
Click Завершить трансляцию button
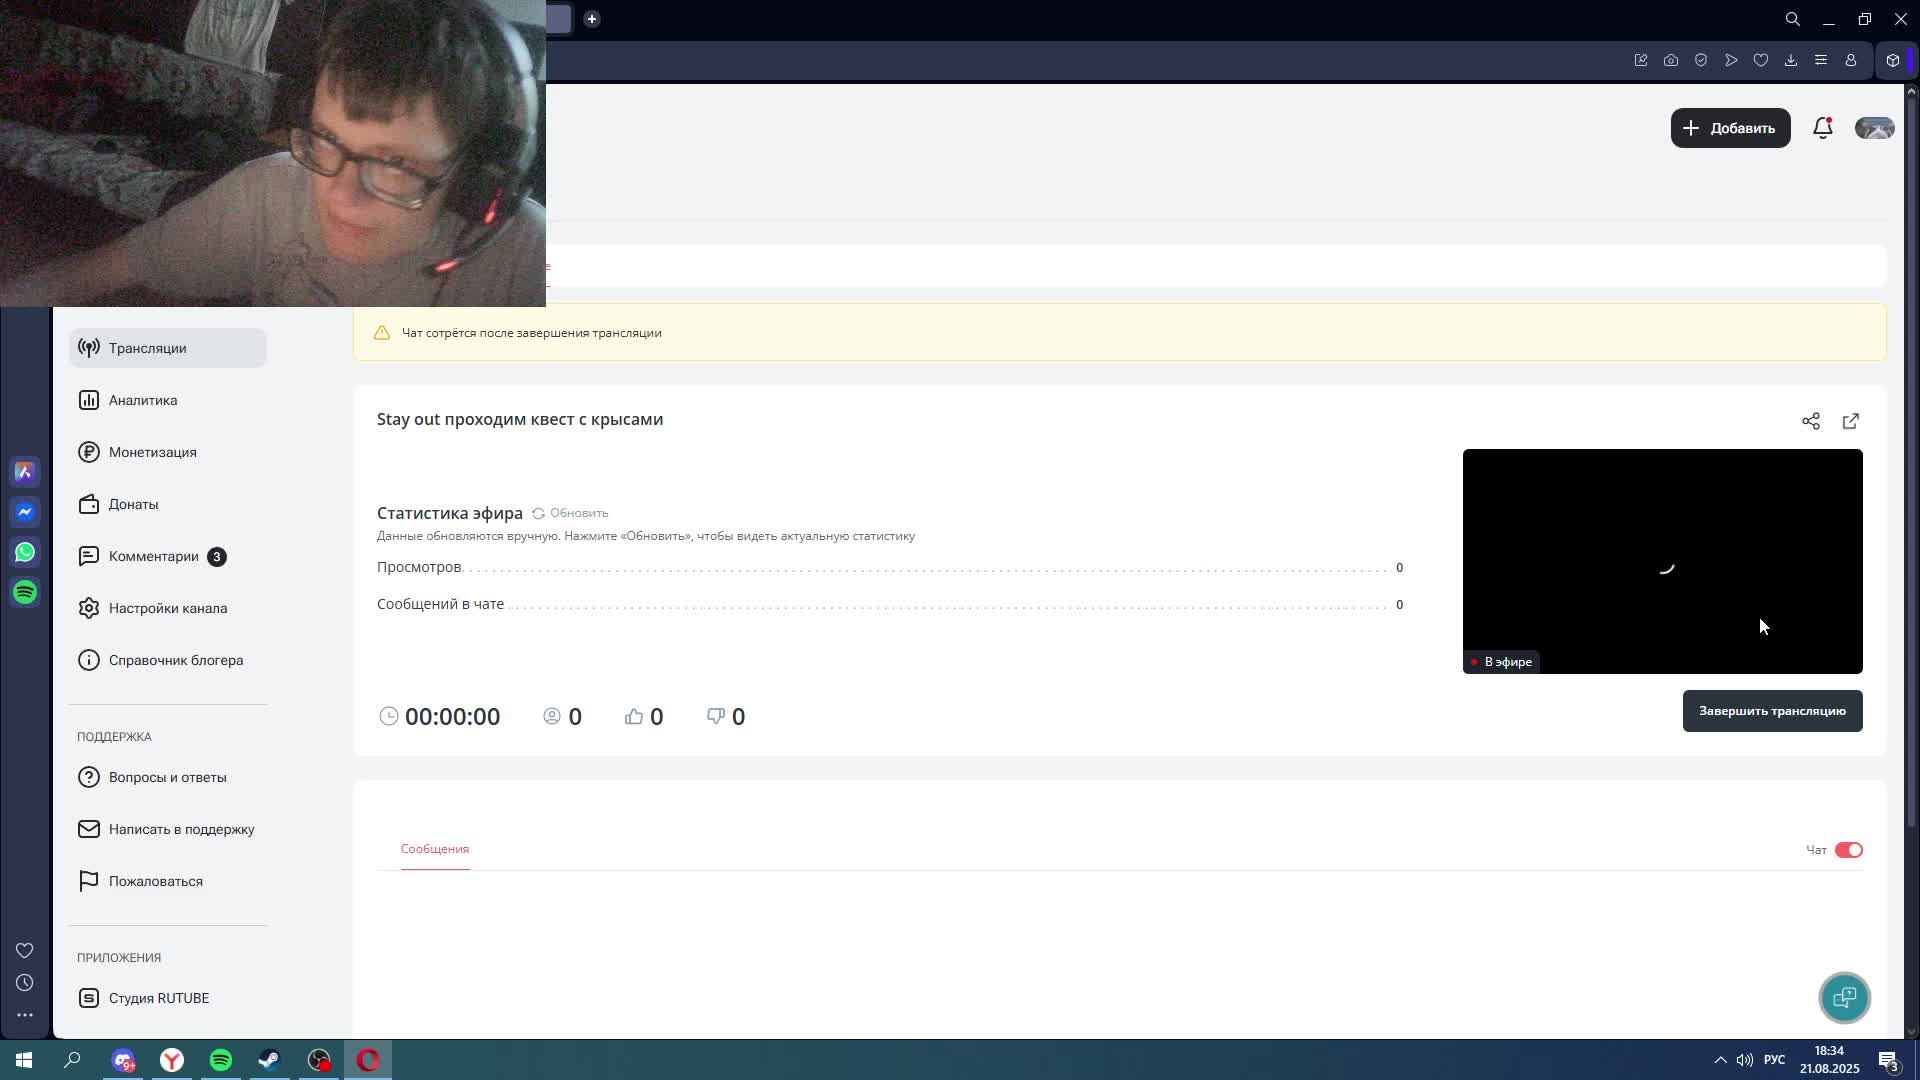(1772, 711)
